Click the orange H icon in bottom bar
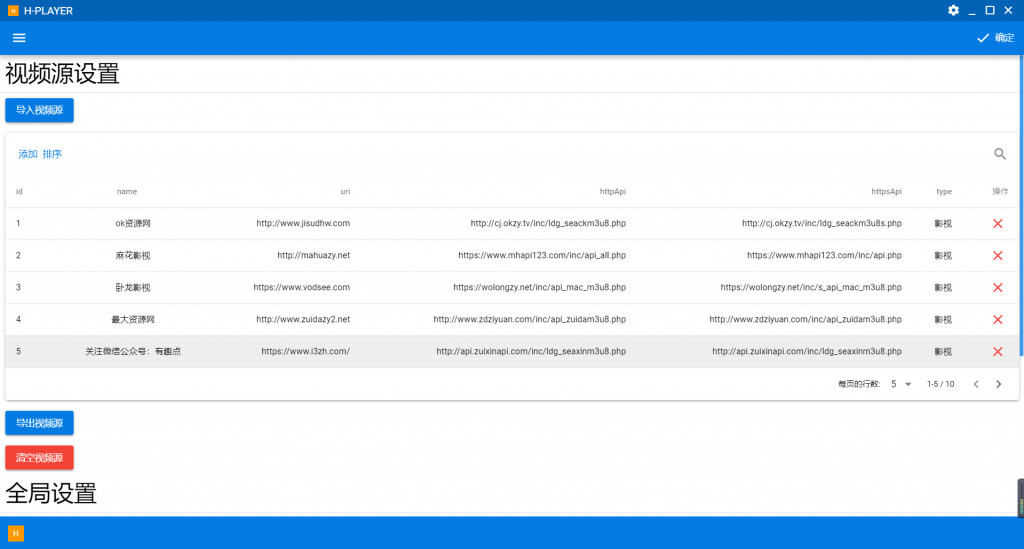Viewport: 1024px width, 549px height. (16, 533)
